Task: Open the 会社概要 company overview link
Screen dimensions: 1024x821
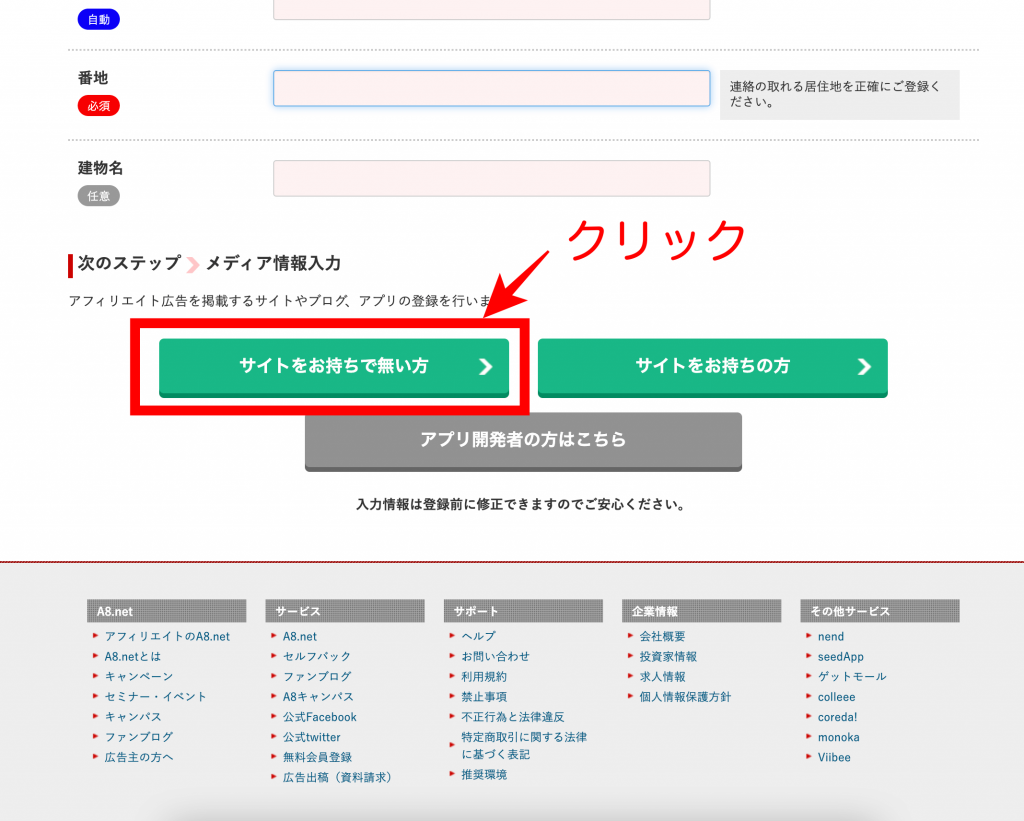Action: [662, 636]
